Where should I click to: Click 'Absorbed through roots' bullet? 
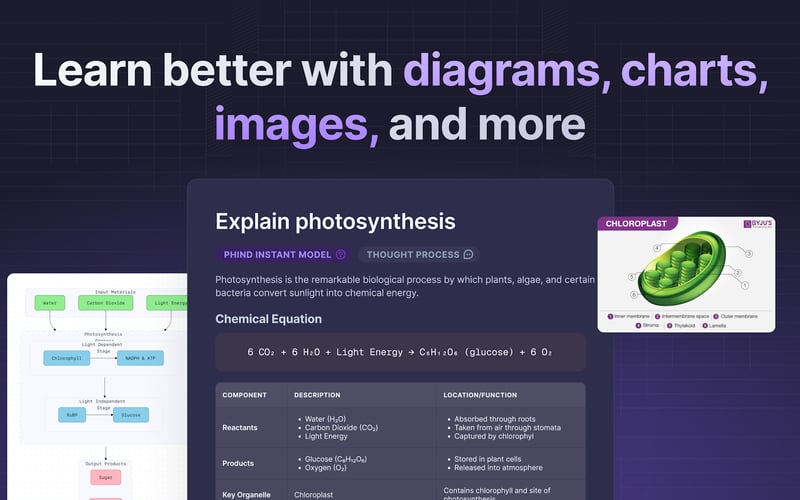[495, 419]
